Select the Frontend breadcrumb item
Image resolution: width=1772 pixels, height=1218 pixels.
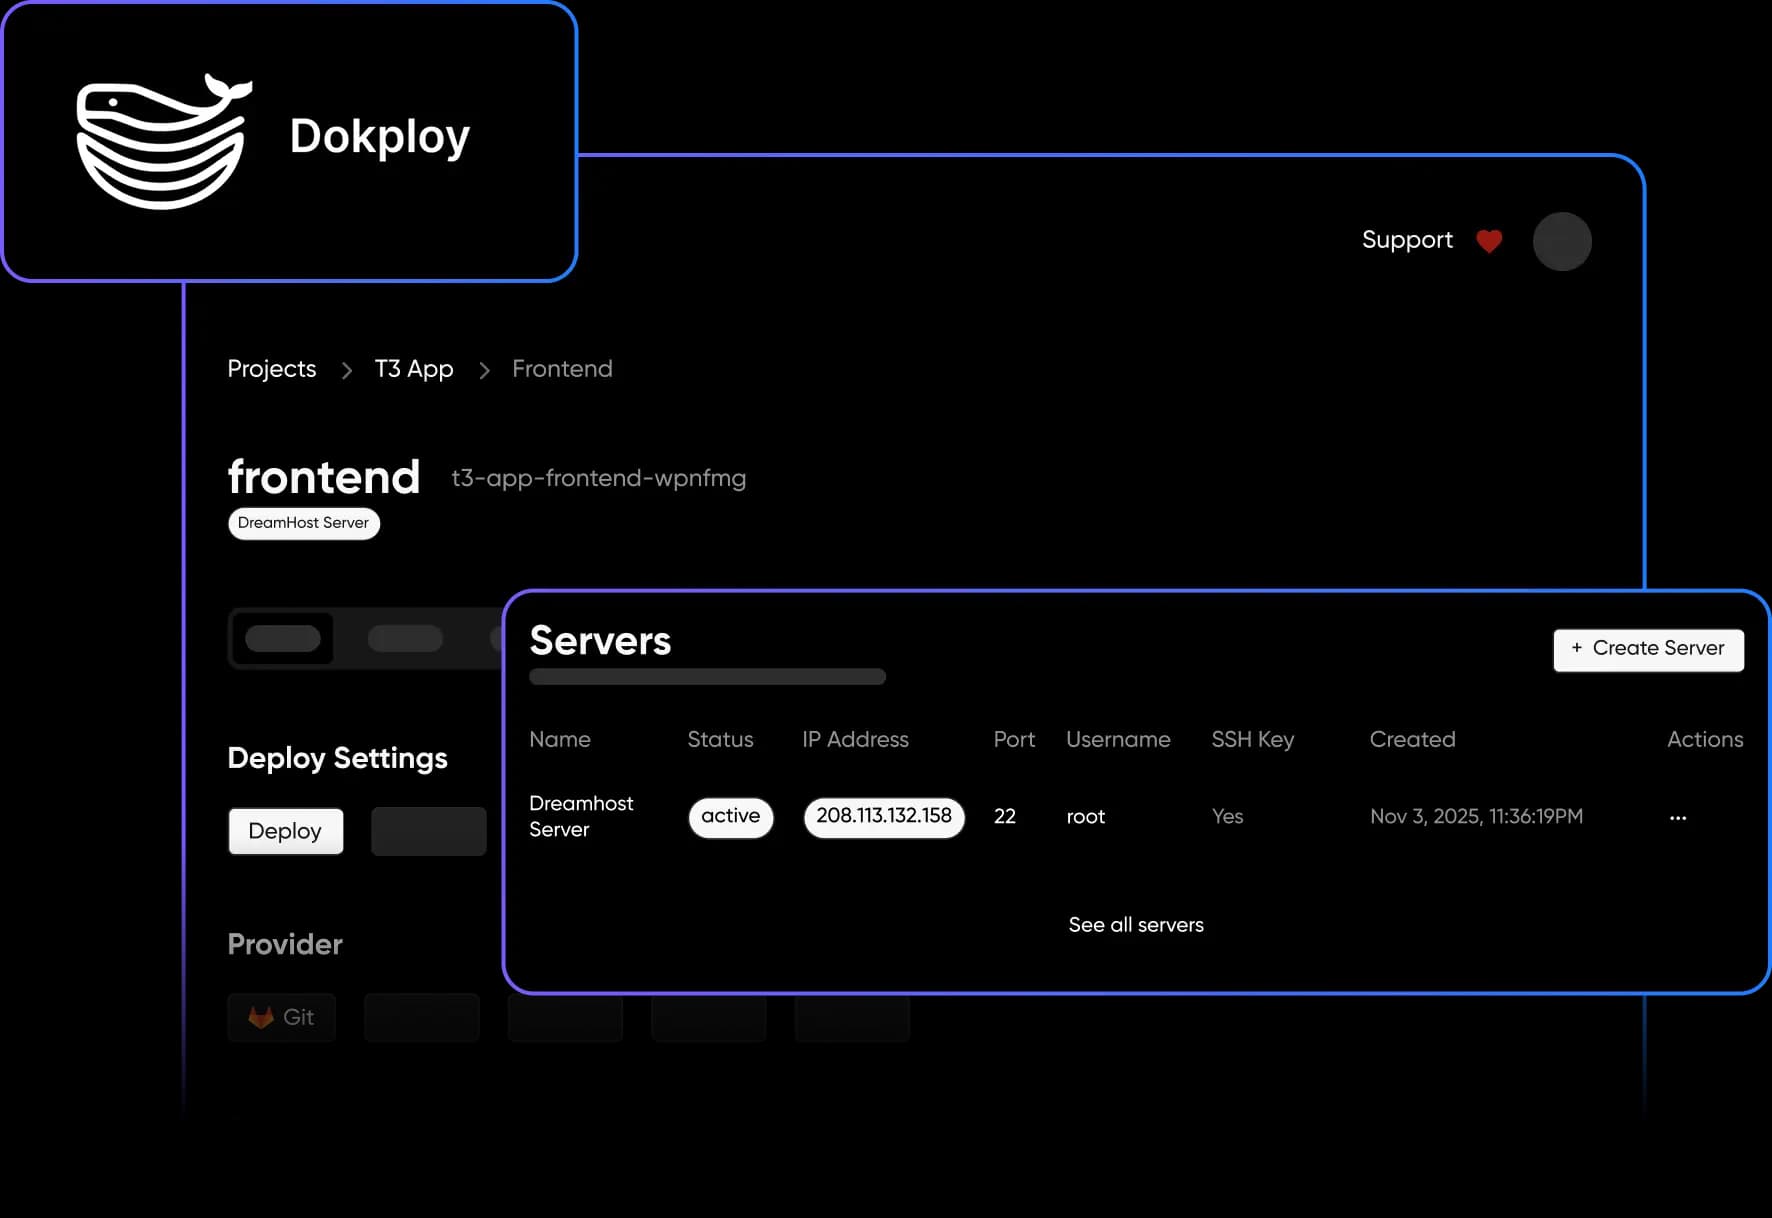coord(562,369)
